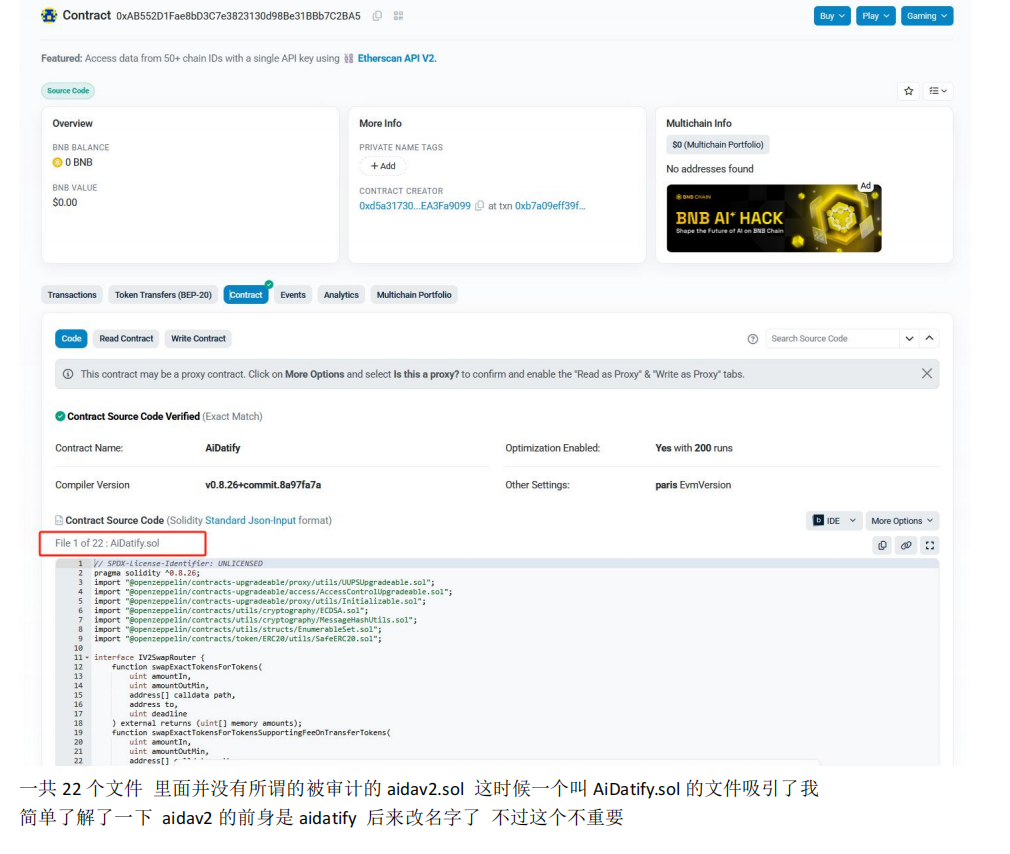The image size is (1010, 854).
Task: Open the Buy dropdown menu
Action: point(832,16)
